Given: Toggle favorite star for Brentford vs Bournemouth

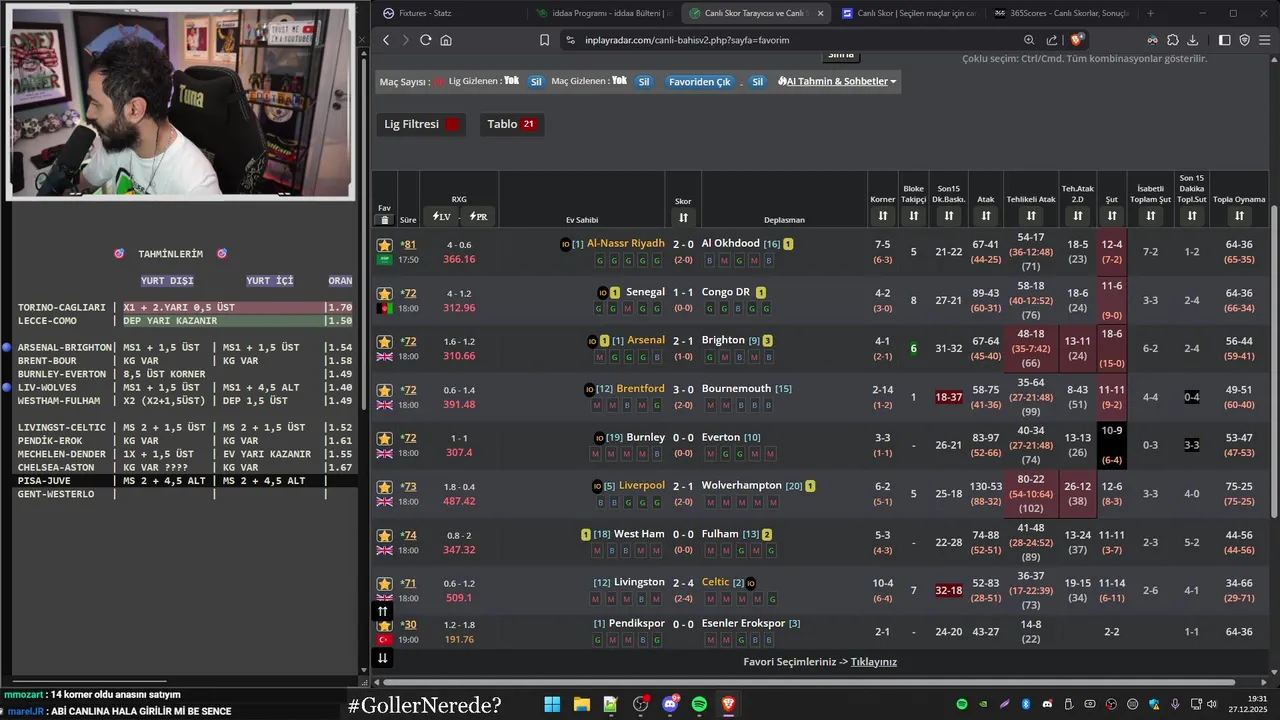Looking at the screenshot, I should (x=384, y=391).
